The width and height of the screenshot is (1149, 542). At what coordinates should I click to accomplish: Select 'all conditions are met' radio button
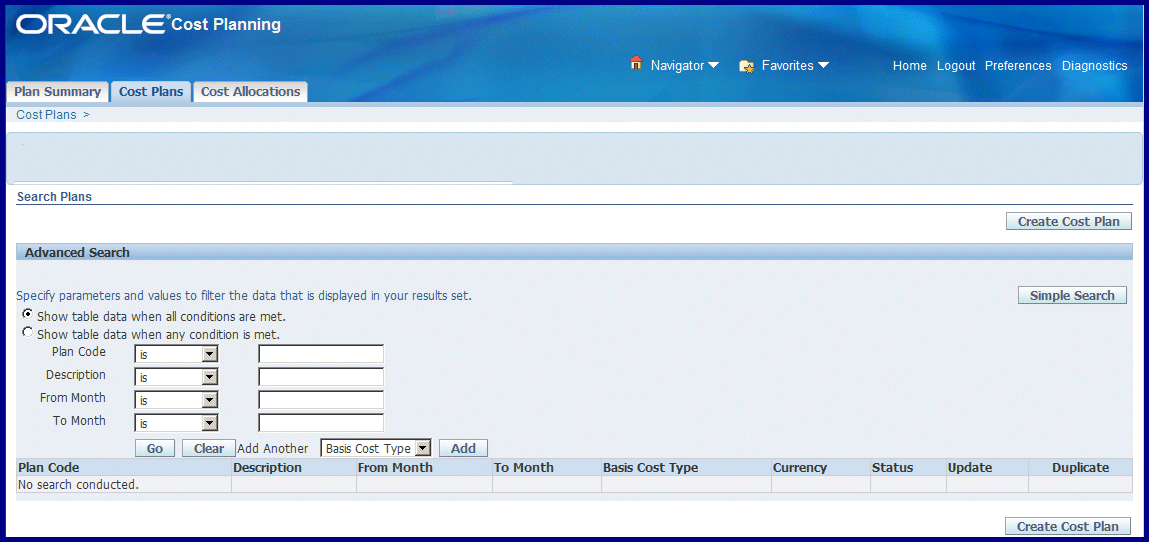click(28, 313)
